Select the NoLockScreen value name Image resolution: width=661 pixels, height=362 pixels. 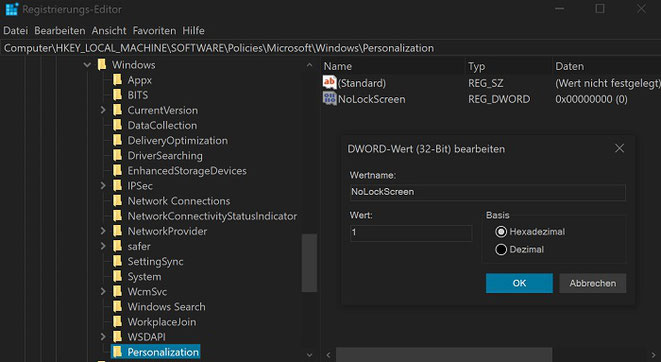[371, 99]
